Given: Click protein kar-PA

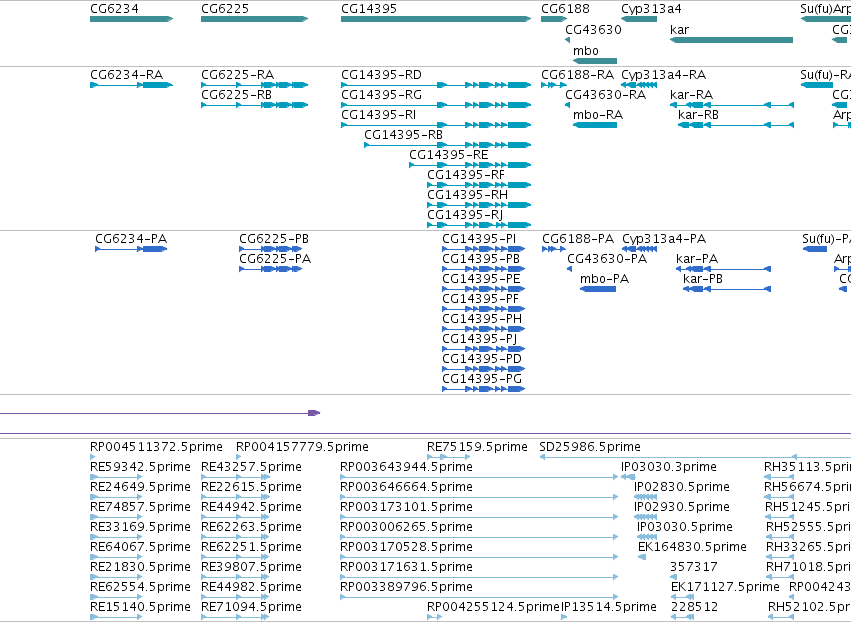Looking at the screenshot, I should pos(697,259).
